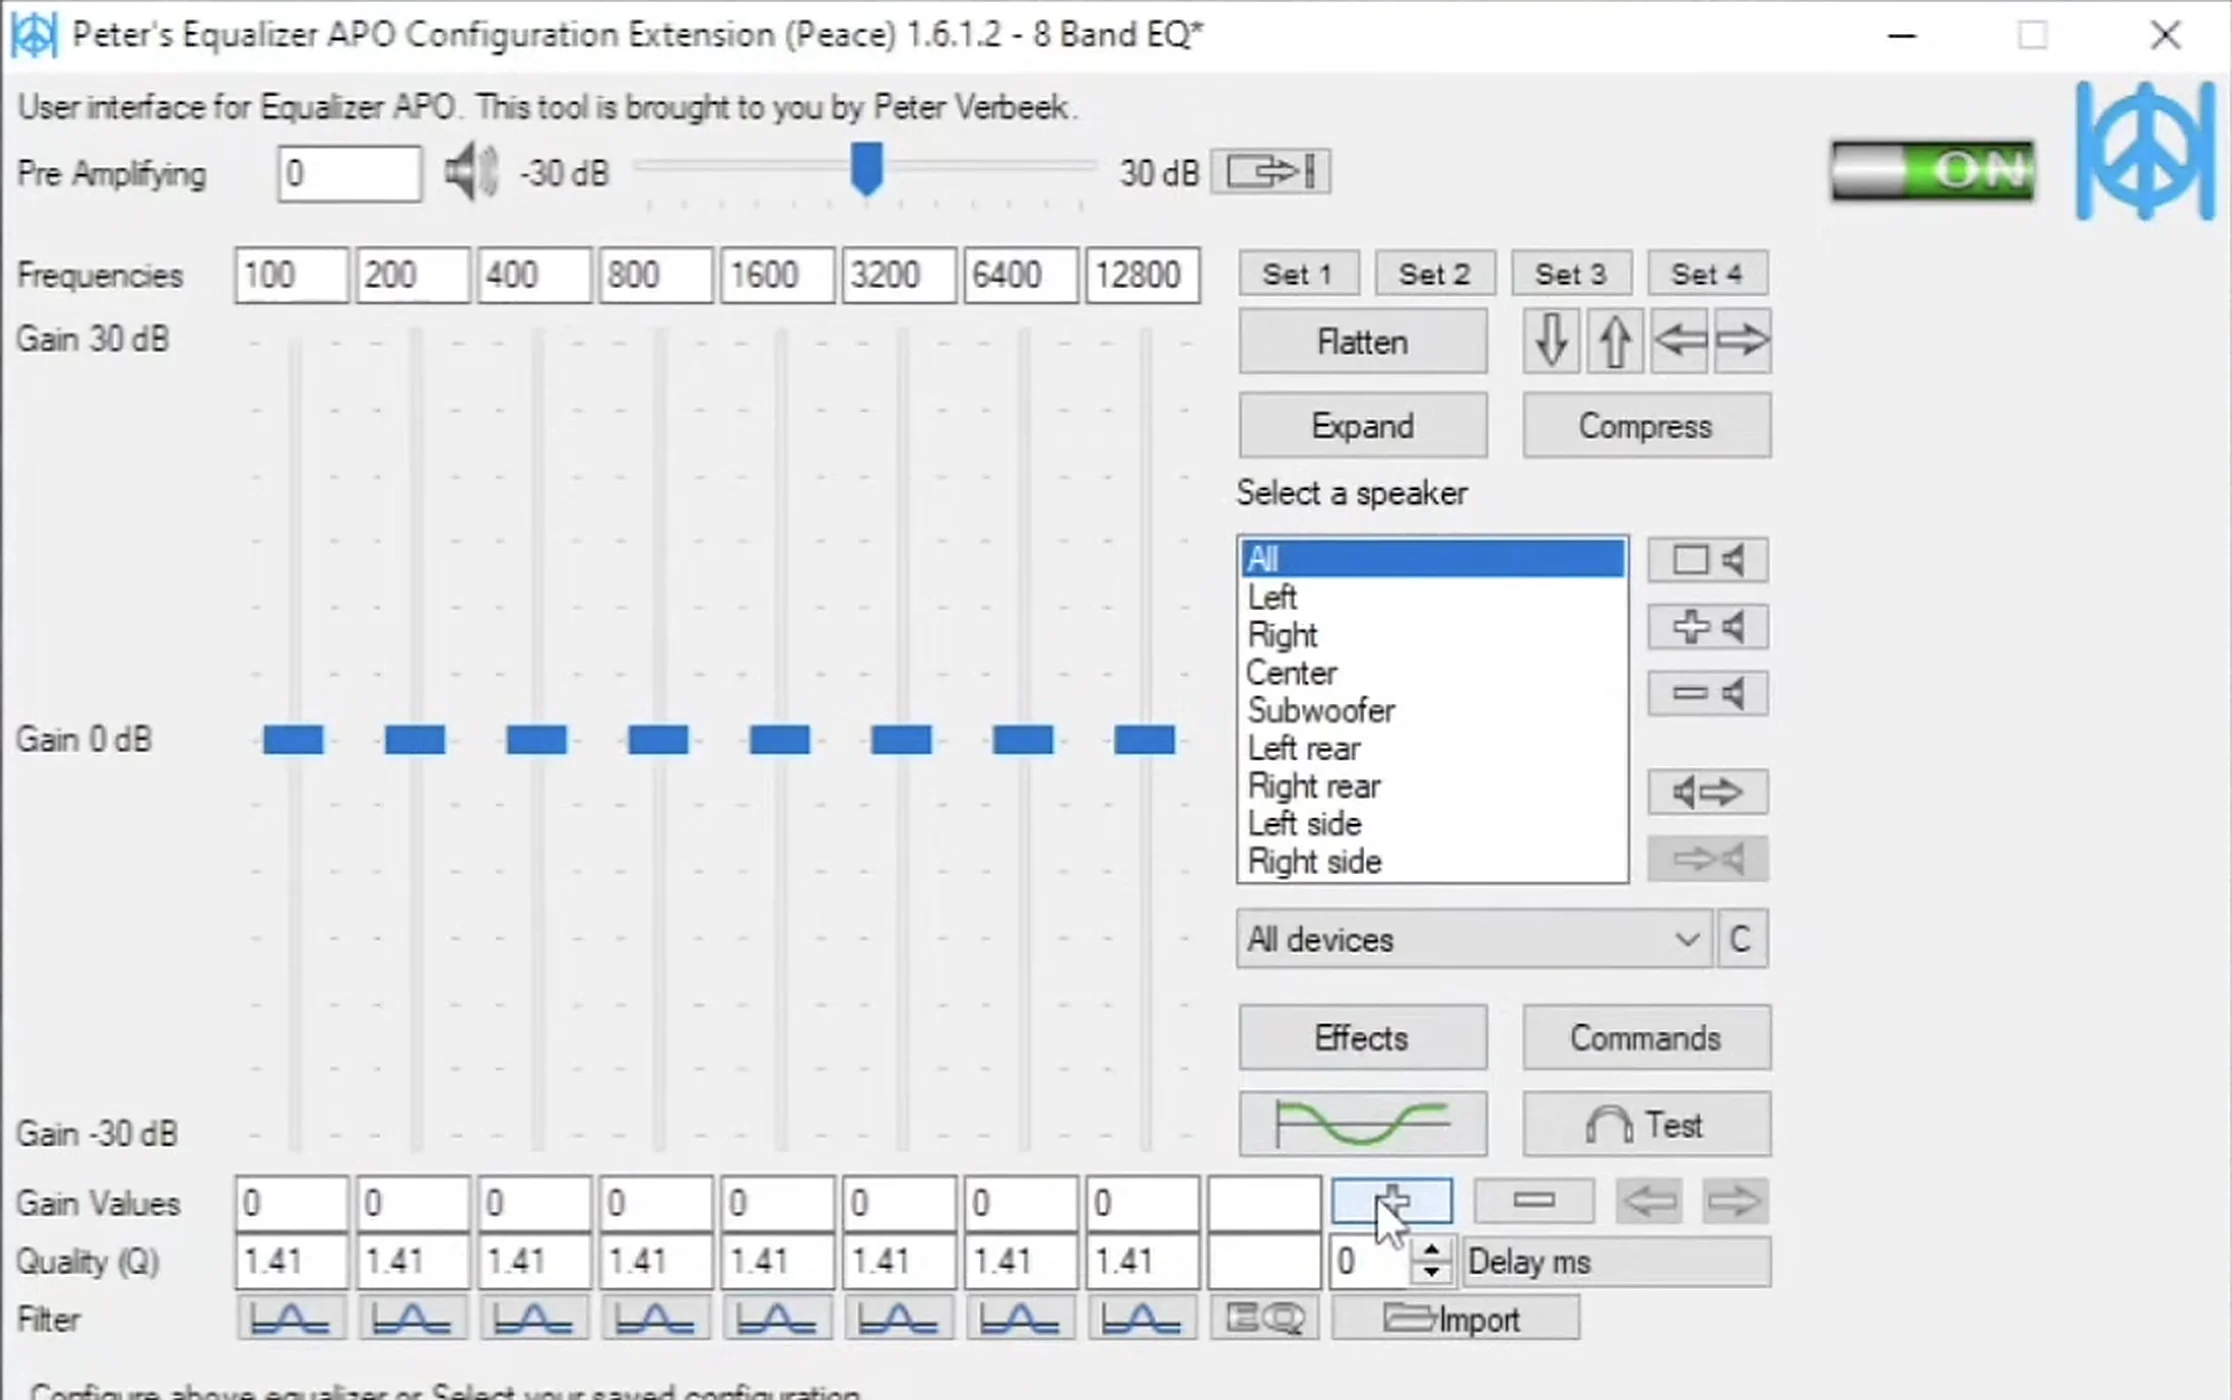Screen dimensions: 2232x1400
Task: Click the EQ magnifier filter button
Action: coord(1265,1318)
